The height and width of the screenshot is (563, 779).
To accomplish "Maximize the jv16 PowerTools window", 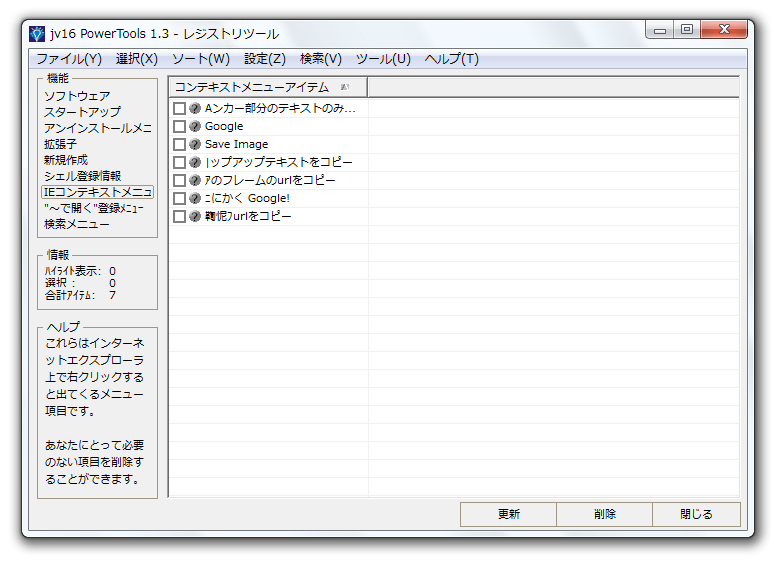I will click(687, 30).
